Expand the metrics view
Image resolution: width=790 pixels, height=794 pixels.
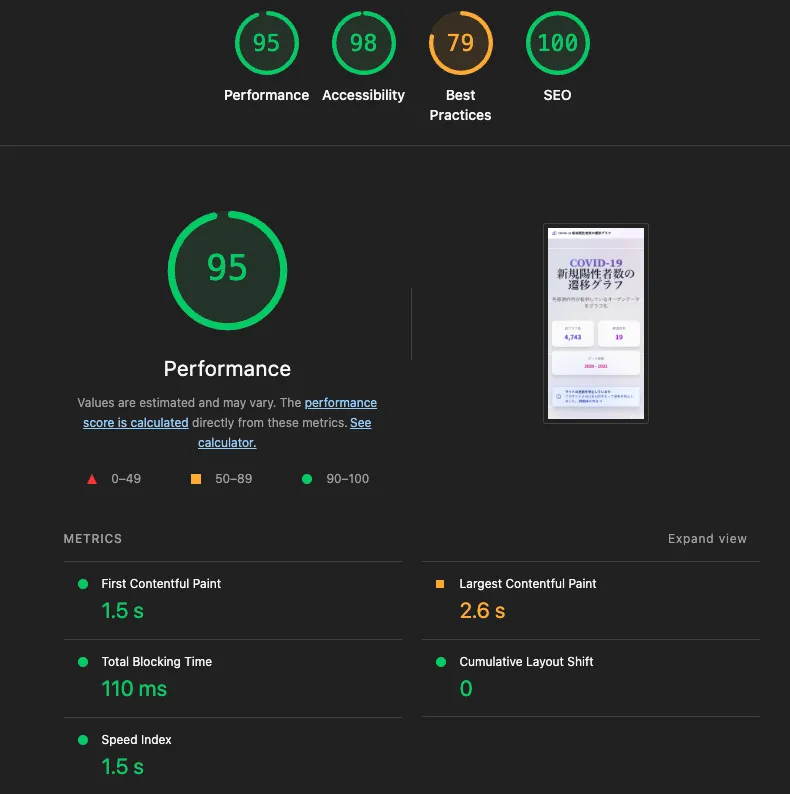click(x=707, y=539)
